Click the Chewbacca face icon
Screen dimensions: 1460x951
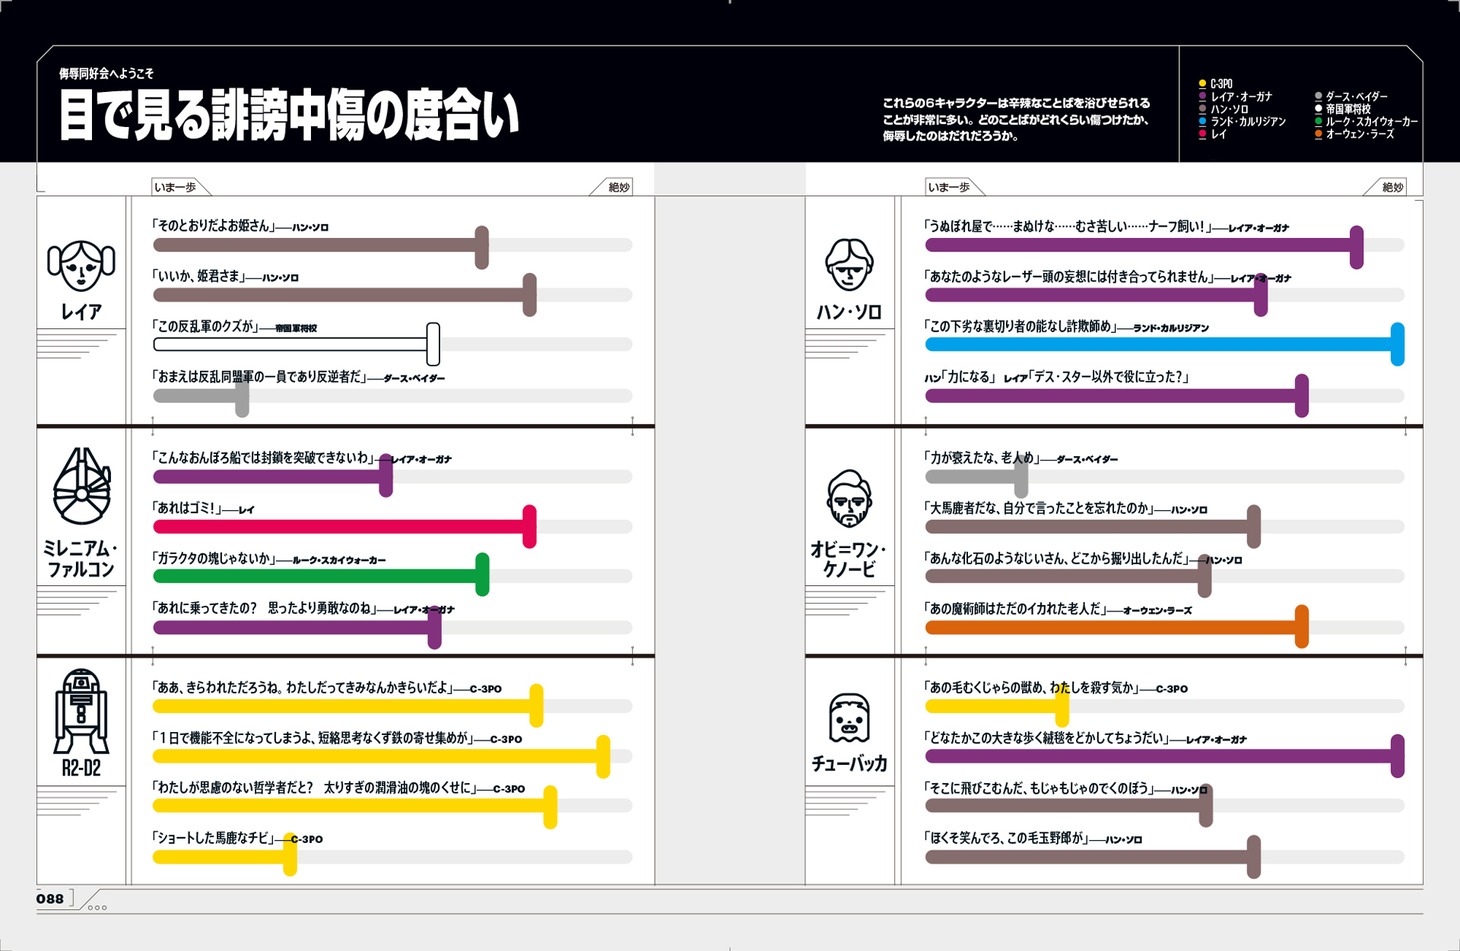[849, 718]
